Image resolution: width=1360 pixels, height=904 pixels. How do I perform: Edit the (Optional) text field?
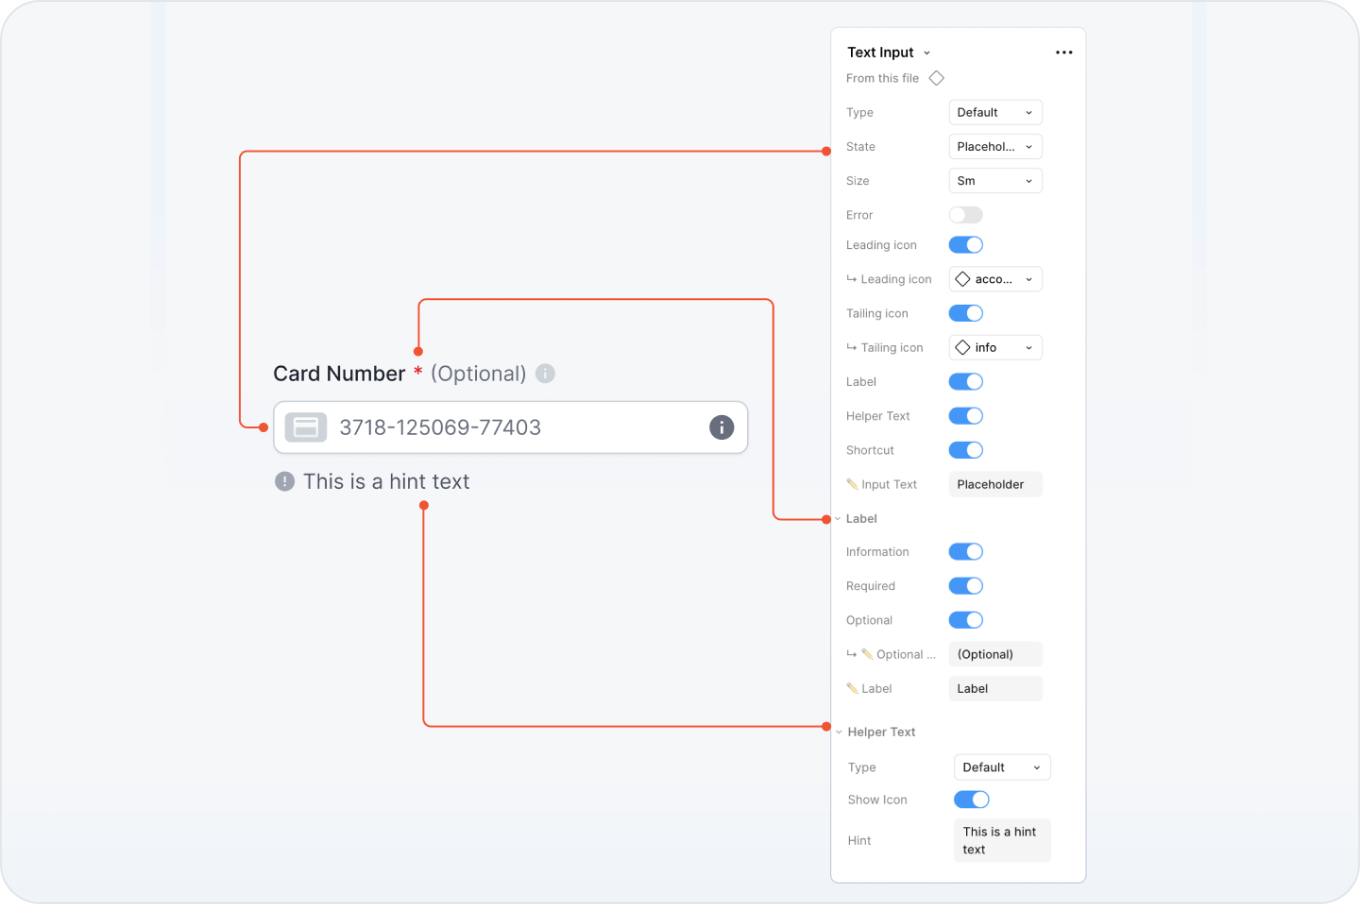tap(995, 654)
